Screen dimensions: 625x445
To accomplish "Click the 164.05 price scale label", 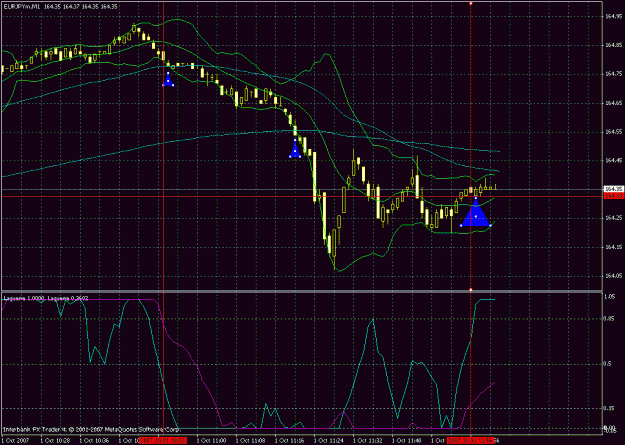I will [x=613, y=276].
